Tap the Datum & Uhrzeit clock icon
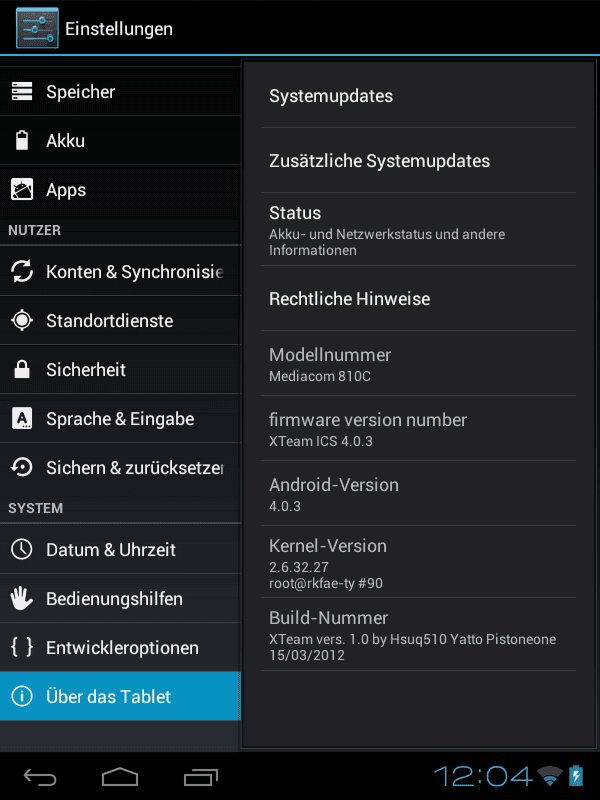600x800 pixels. pyautogui.click(x=22, y=549)
